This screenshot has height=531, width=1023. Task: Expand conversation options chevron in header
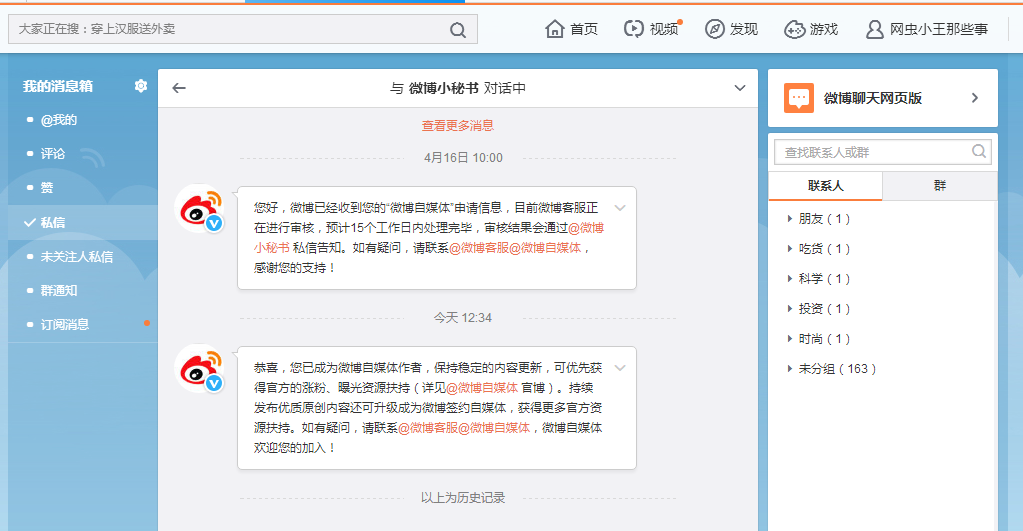[x=740, y=88]
